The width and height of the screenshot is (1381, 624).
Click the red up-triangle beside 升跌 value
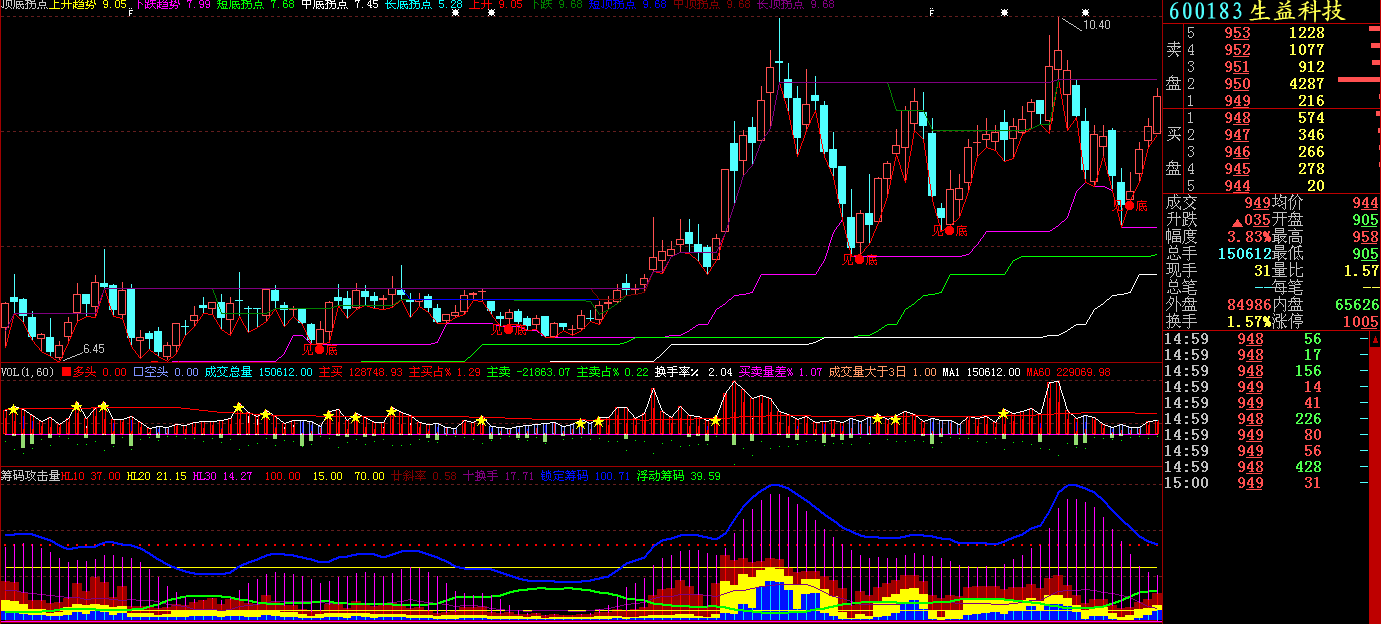coord(1238,220)
